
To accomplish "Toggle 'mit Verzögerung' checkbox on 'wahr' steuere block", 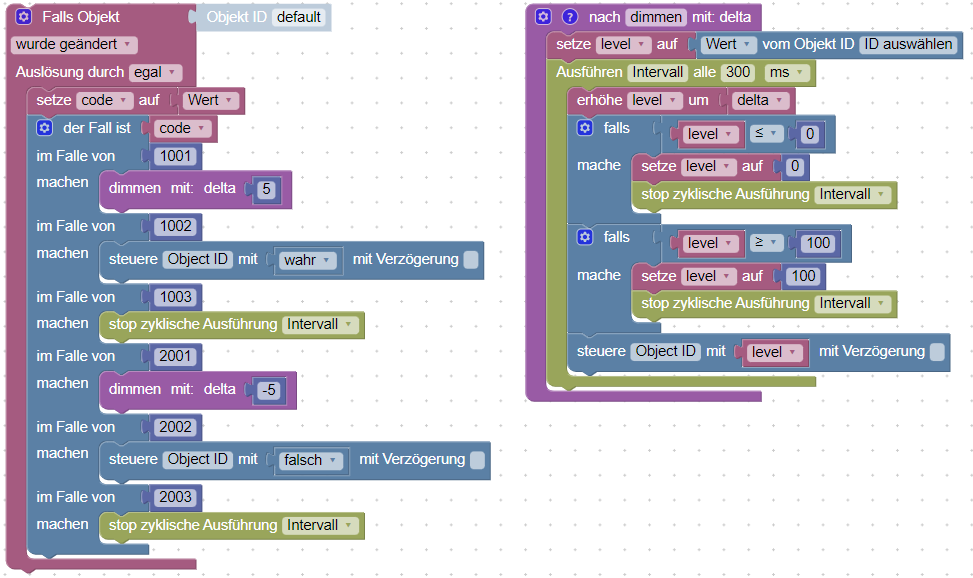I will pyautogui.click(x=471, y=260).
